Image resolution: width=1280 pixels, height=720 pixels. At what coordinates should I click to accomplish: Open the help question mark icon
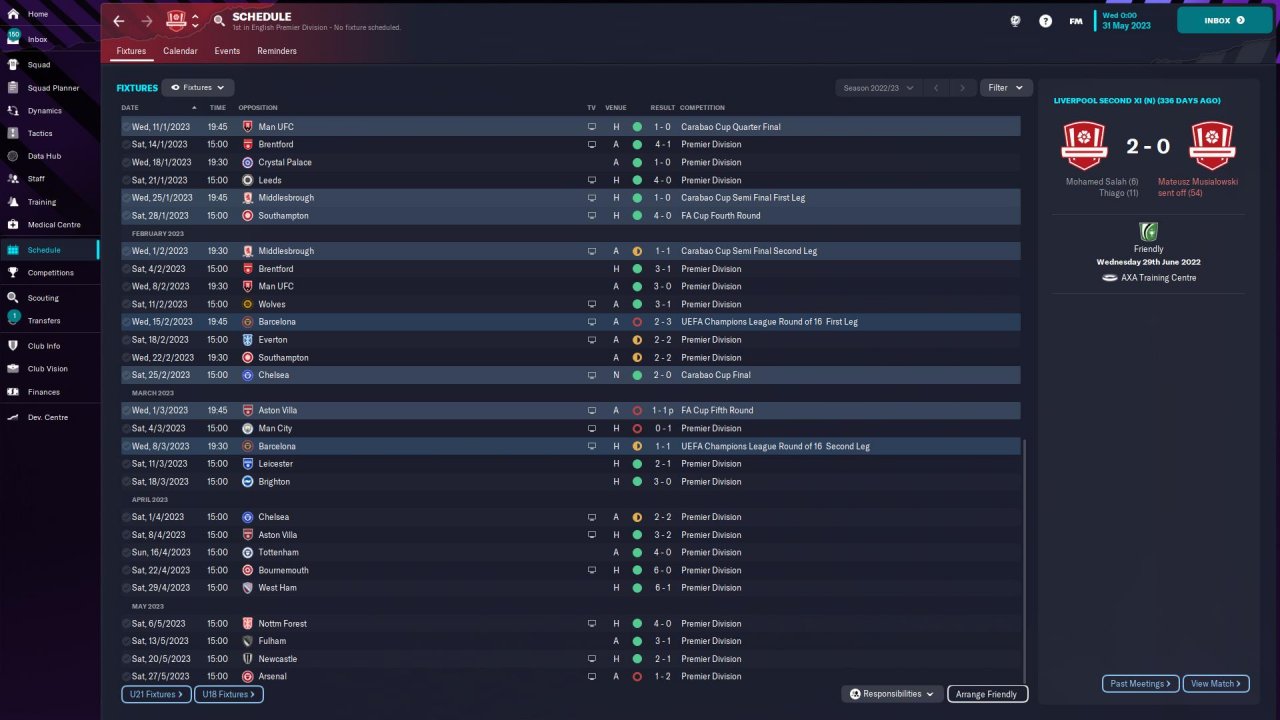click(1045, 20)
